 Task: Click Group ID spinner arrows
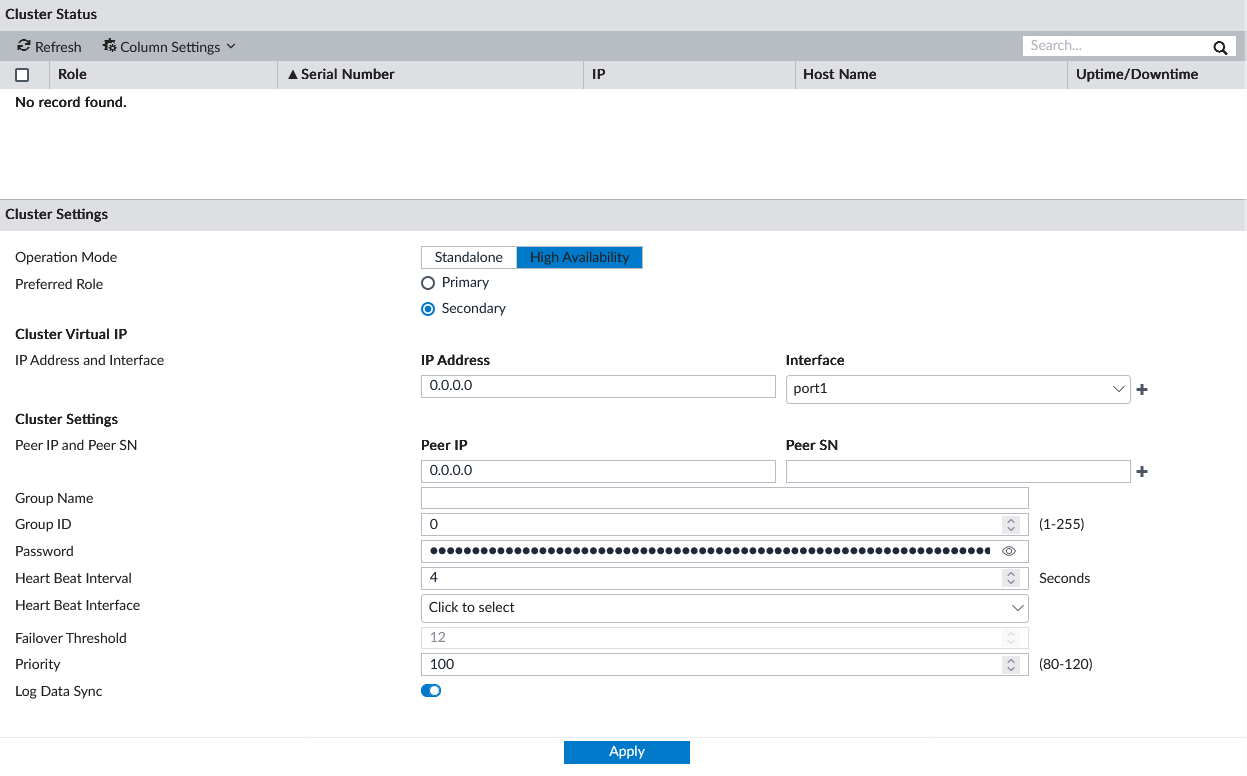(1011, 525)
